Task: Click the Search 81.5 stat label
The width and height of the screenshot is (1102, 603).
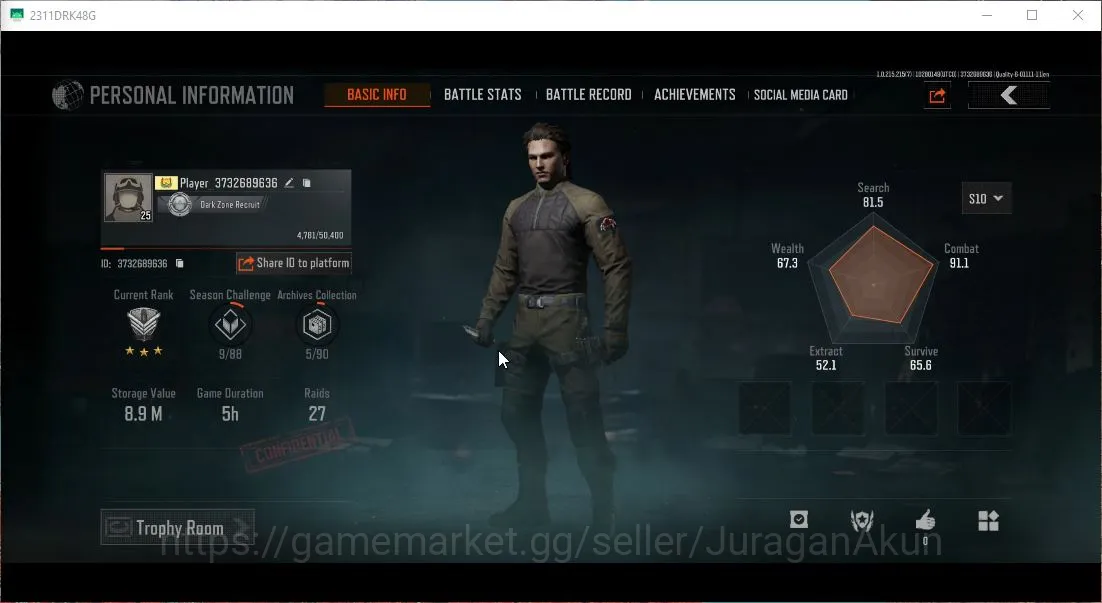Action: tap(873, 195)
